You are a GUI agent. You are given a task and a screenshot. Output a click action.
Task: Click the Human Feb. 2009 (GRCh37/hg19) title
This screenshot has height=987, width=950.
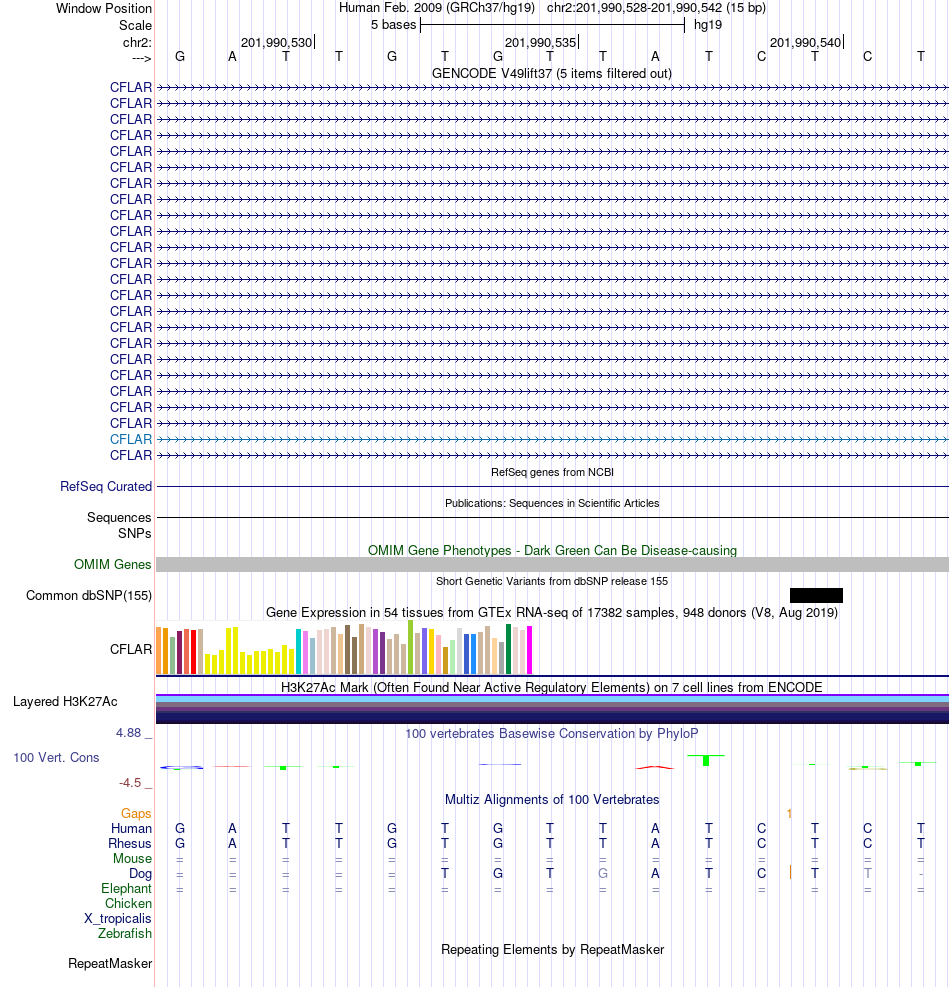pos(437,8)
